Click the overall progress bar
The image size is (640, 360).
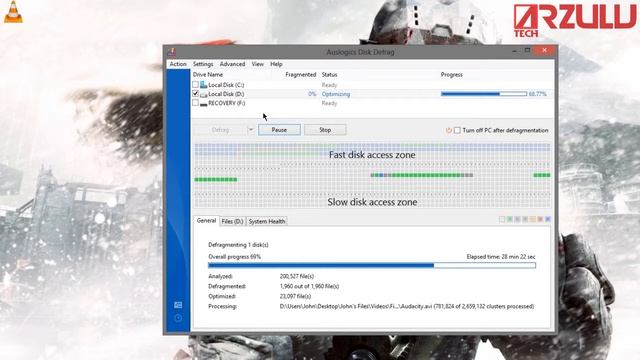pos(372,266)
